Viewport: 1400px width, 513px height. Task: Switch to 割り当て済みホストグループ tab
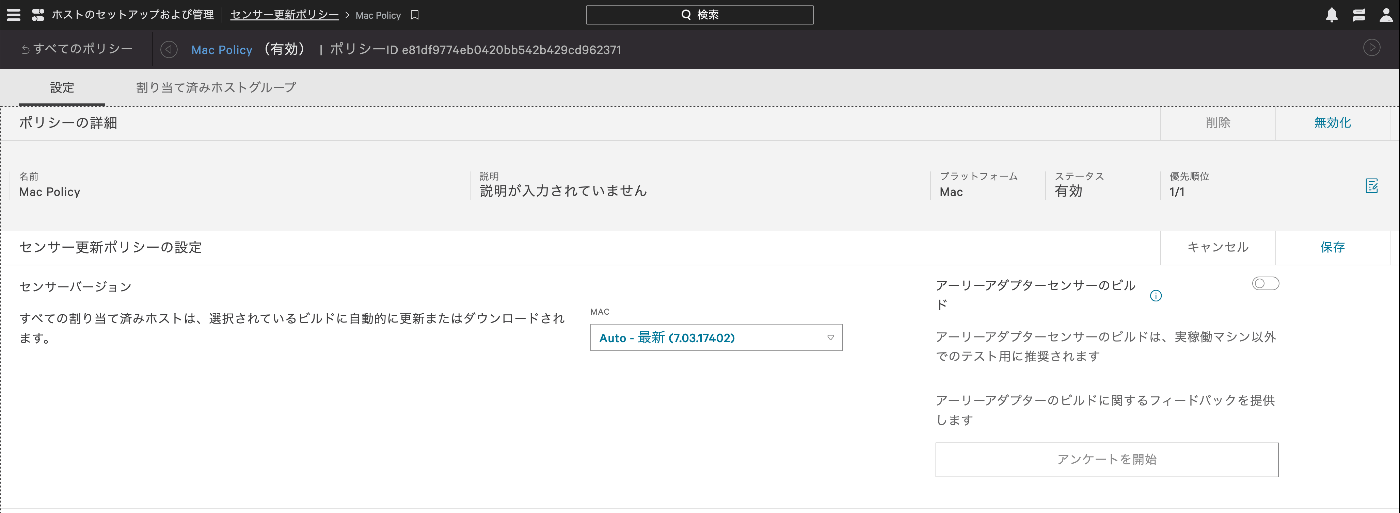coord(216,88)
